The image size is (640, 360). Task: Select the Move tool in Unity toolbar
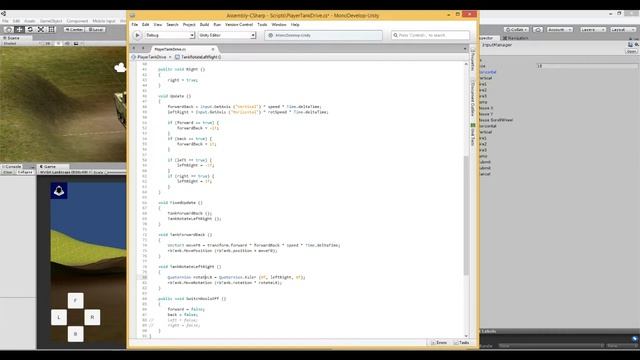pos(19,29)
